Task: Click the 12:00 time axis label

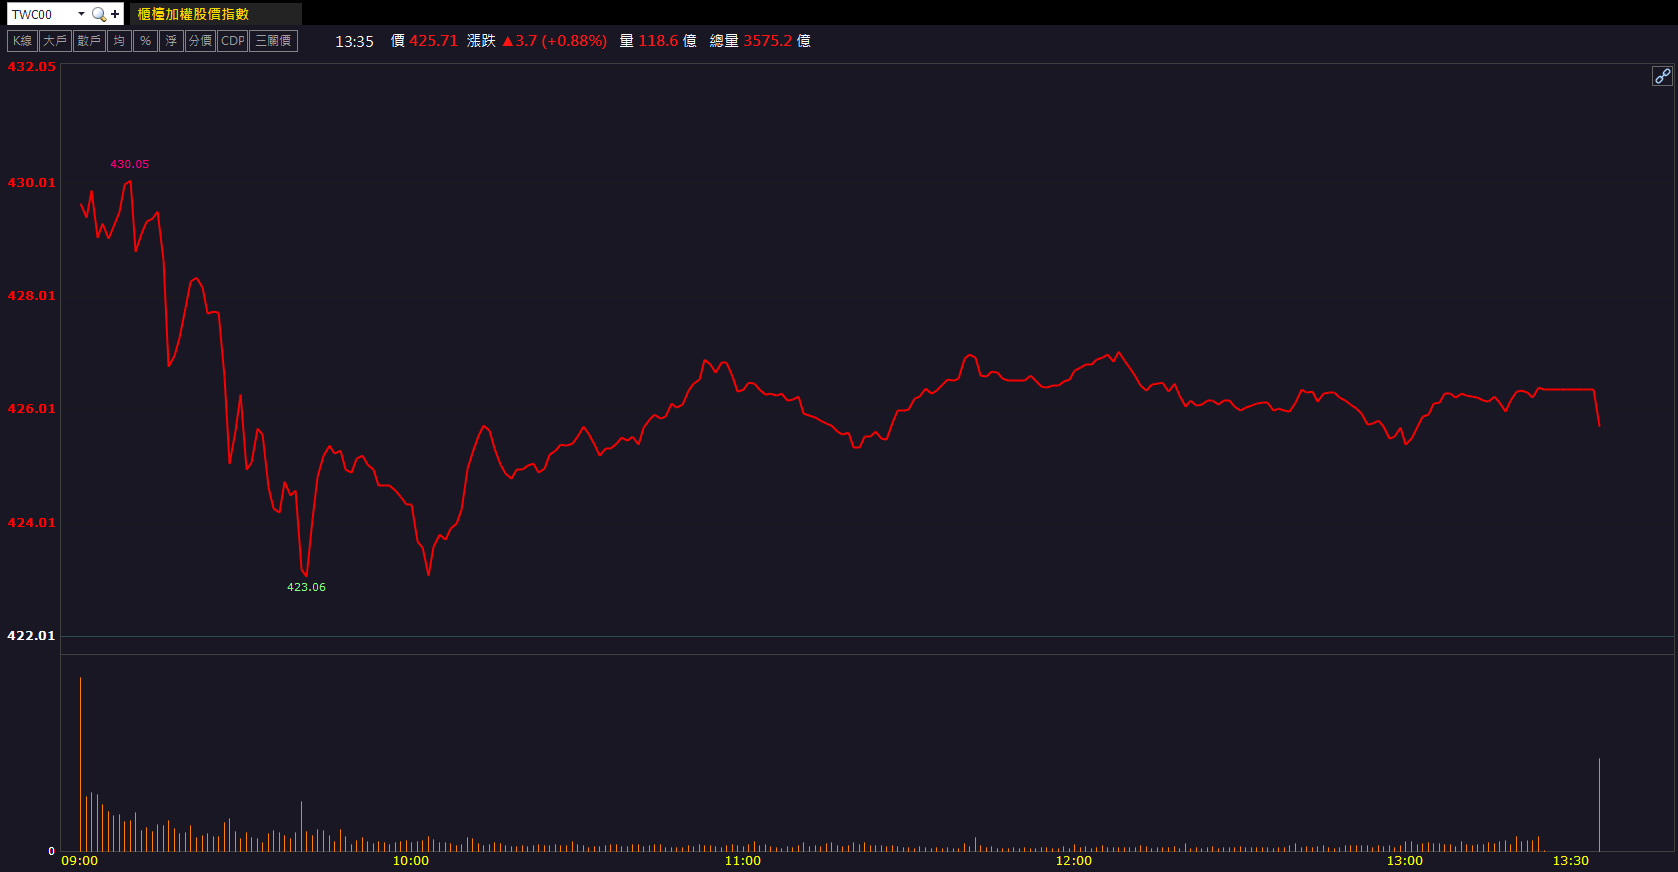Action: [1073, 861]
